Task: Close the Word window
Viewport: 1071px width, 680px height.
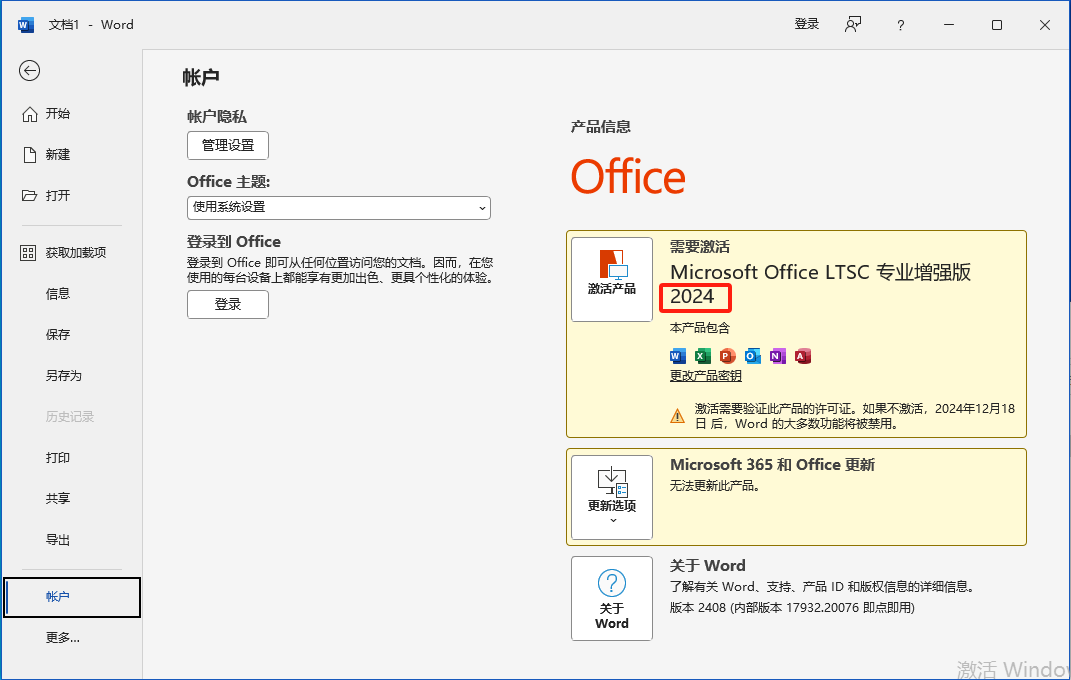Action: click(x=1044, y=25)
